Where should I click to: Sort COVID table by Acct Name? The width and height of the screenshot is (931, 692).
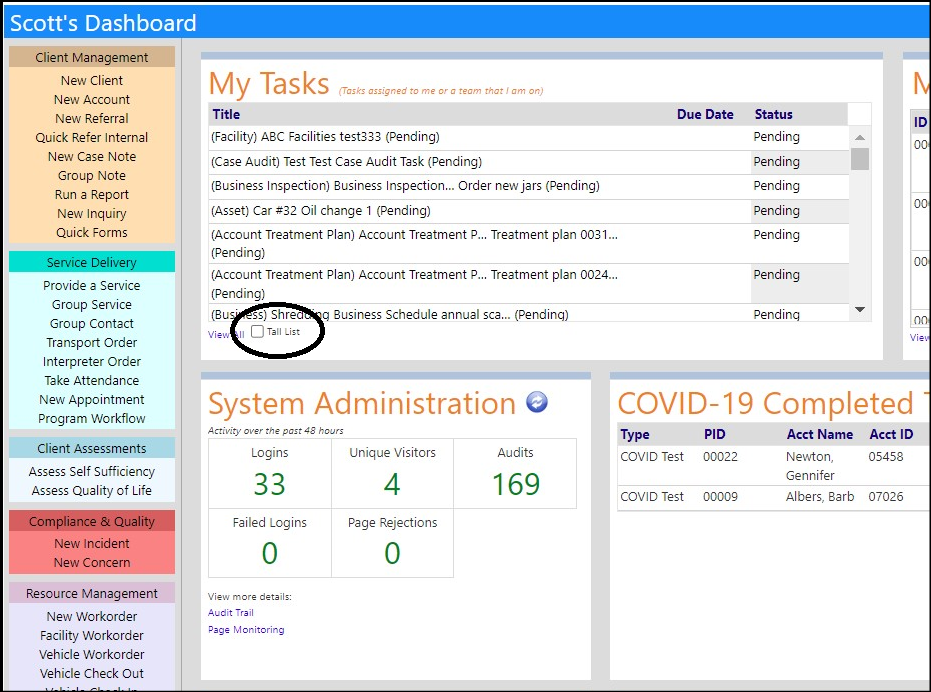[x=819, y=434]
